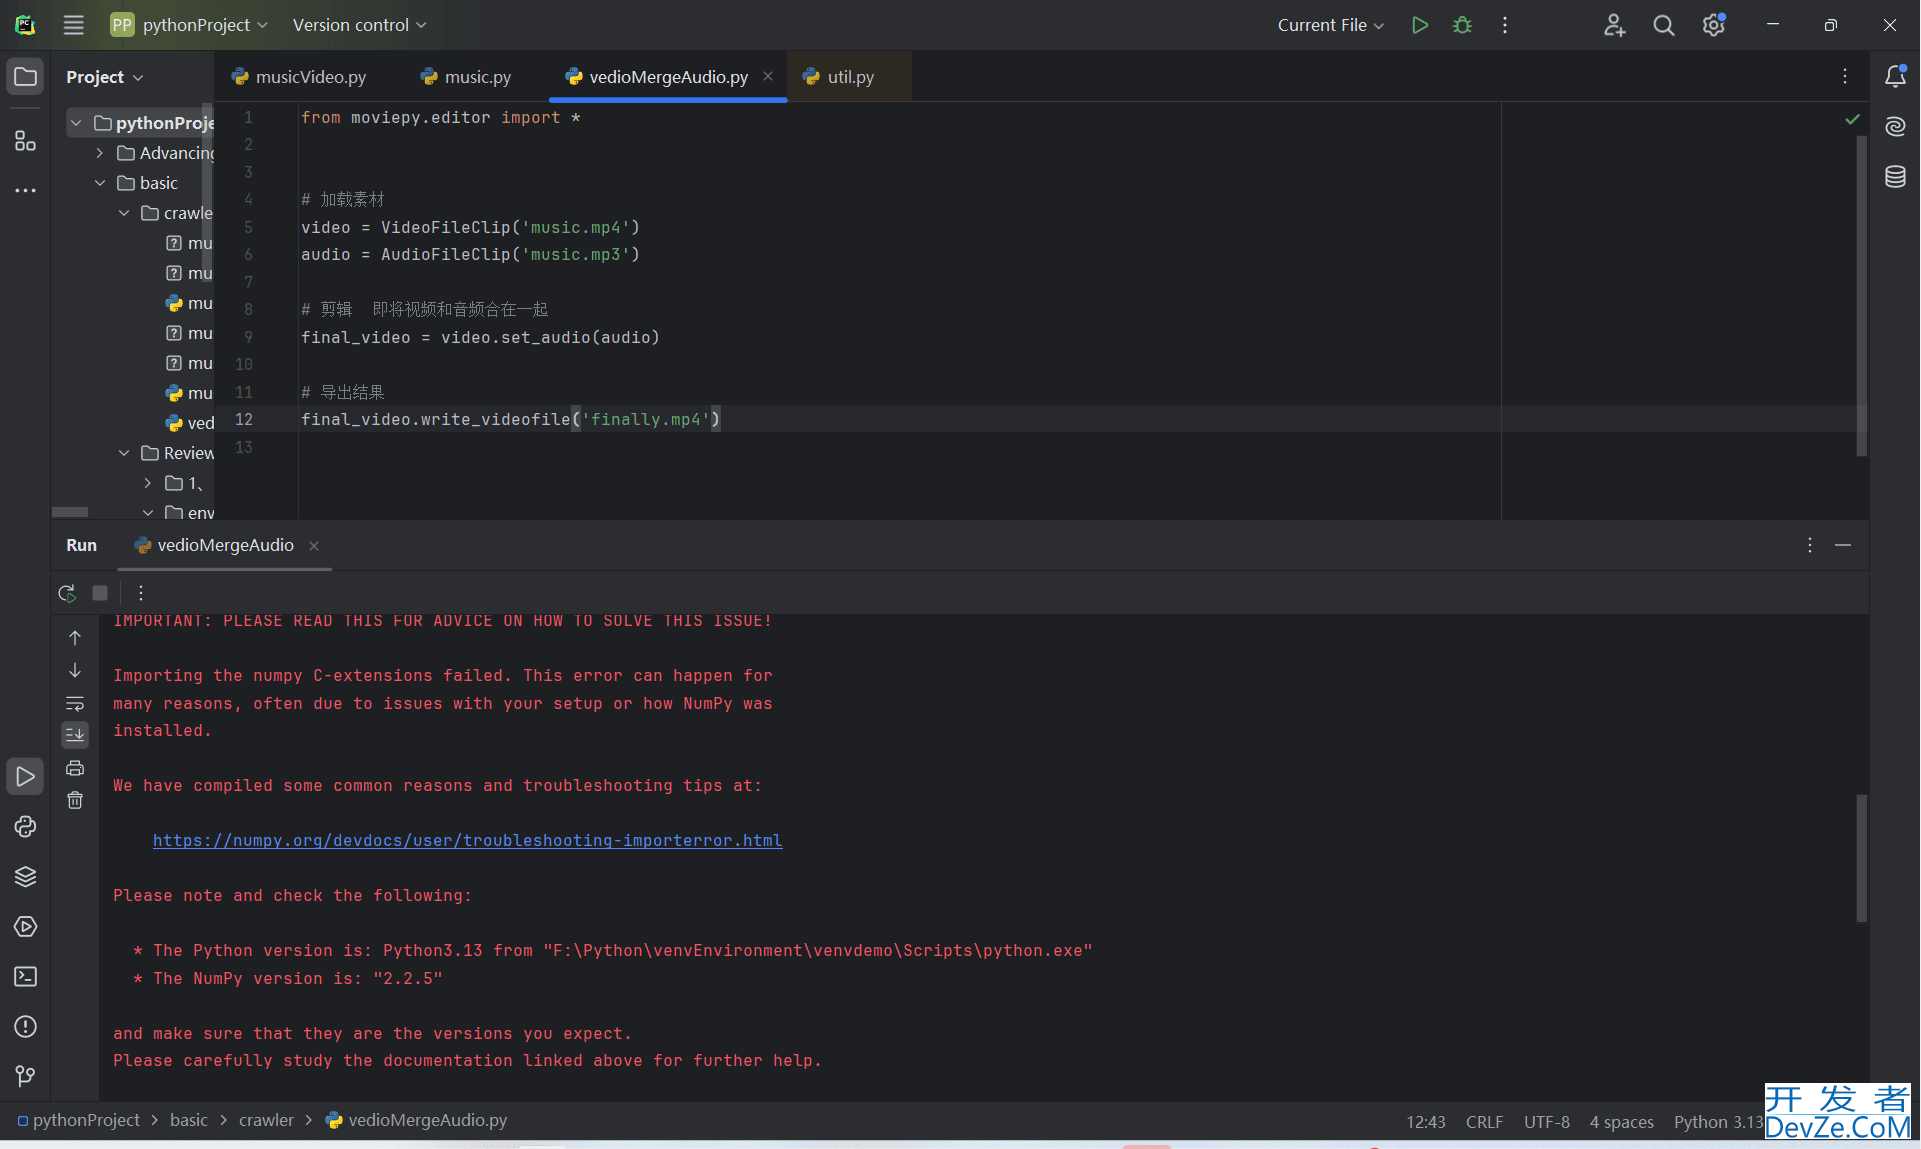
Task: Run the current file with green play button
Action: 1419,25
